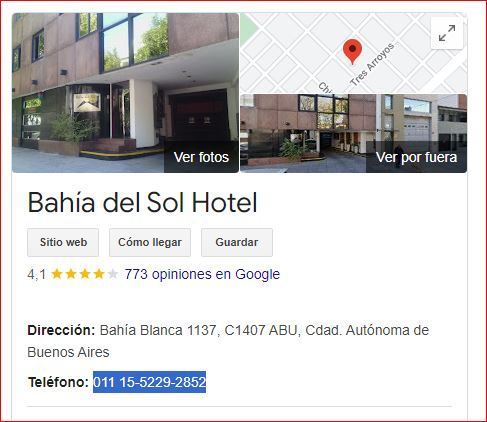Viewport: 487px width, 422px height.
Task: Click the selected phone number 011 15-5229-2852
Action: (149, 382)
